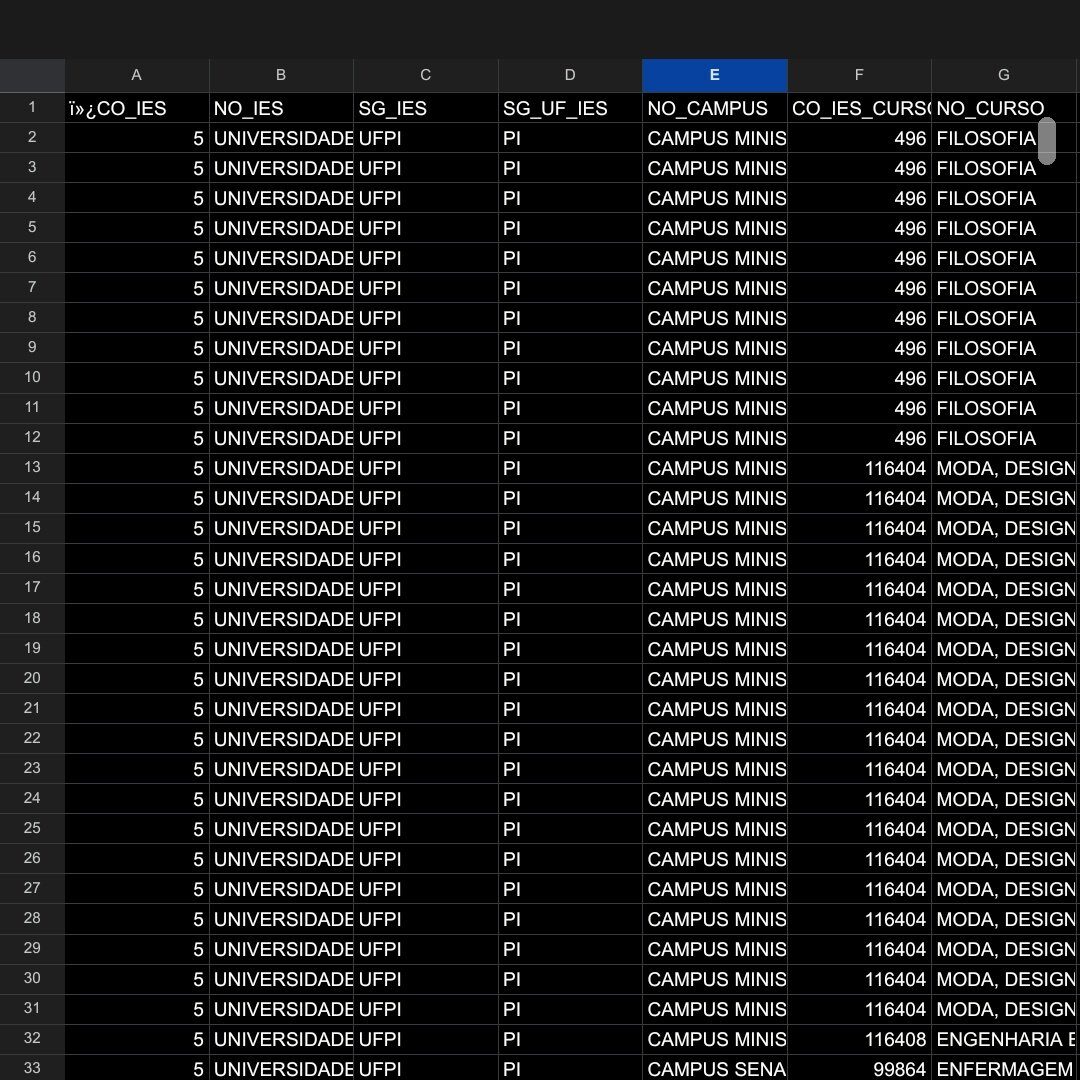Screen dimensions: 1080x1080
Task: Click the select-all corner box
Action: [x=32, y=75]
